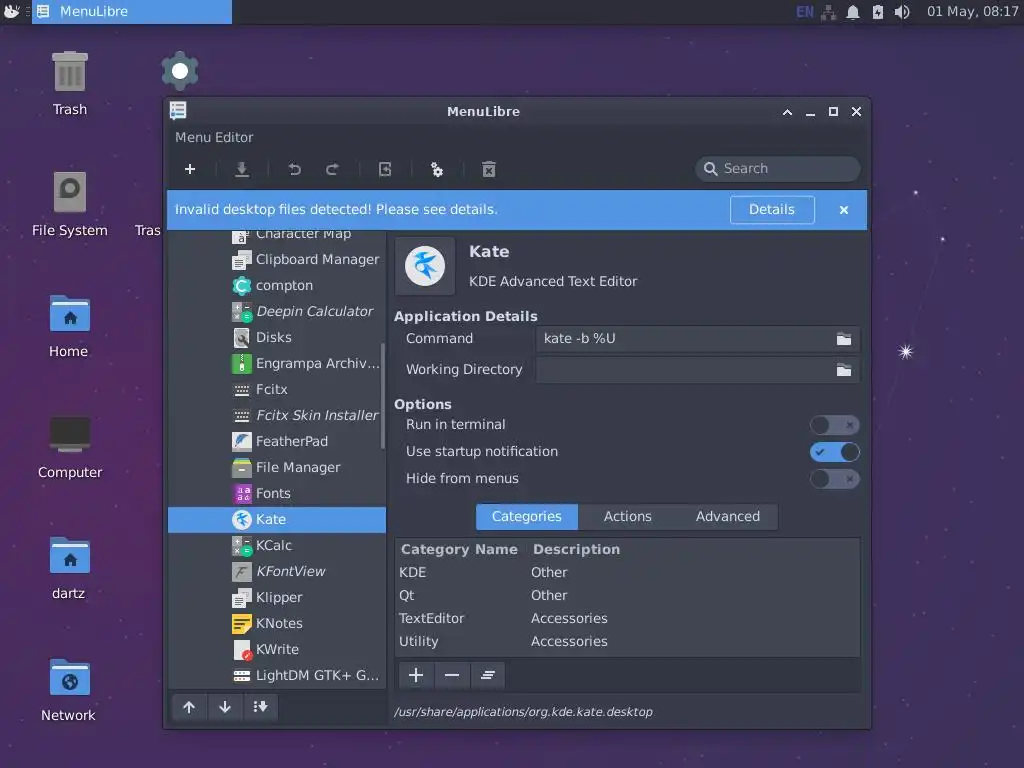Screen dimensions: 1024x768
Task: Click the empty Working Directory field
Action: click(x=697, y=370)
